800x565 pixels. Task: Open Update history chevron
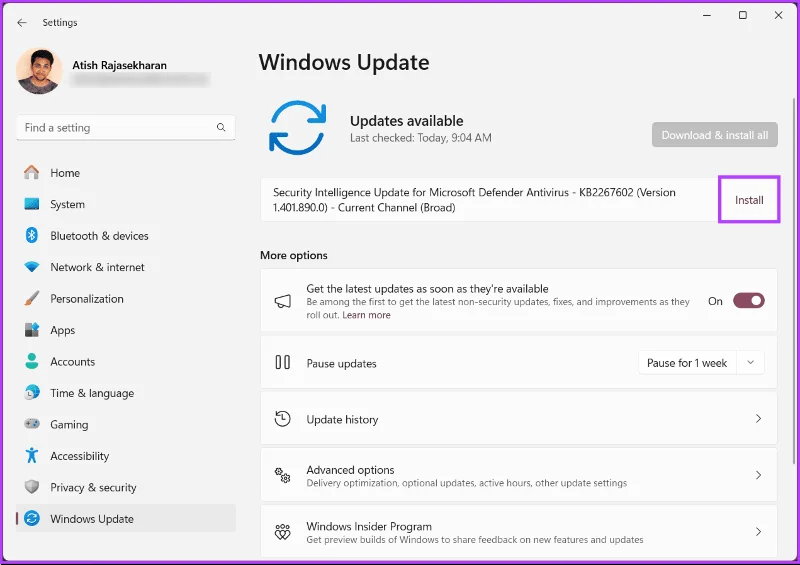pos(759,419)
